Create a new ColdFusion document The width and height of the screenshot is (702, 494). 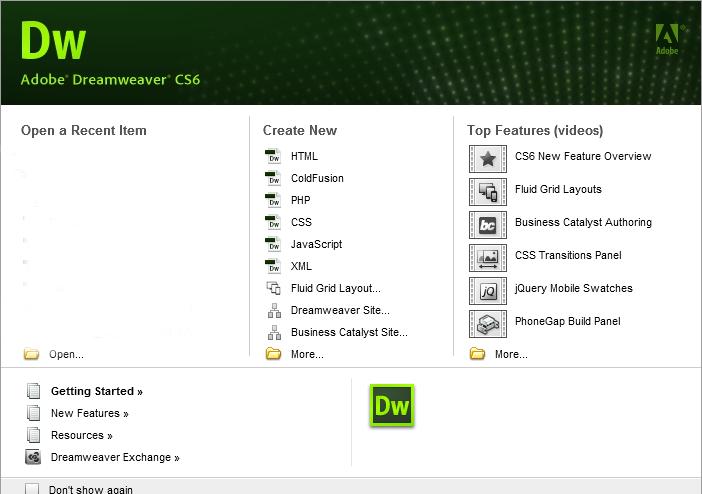click(317, 178)
